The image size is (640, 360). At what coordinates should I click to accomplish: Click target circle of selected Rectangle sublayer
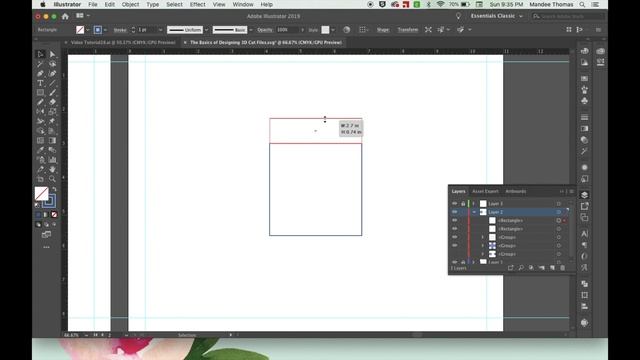[558, 220]
